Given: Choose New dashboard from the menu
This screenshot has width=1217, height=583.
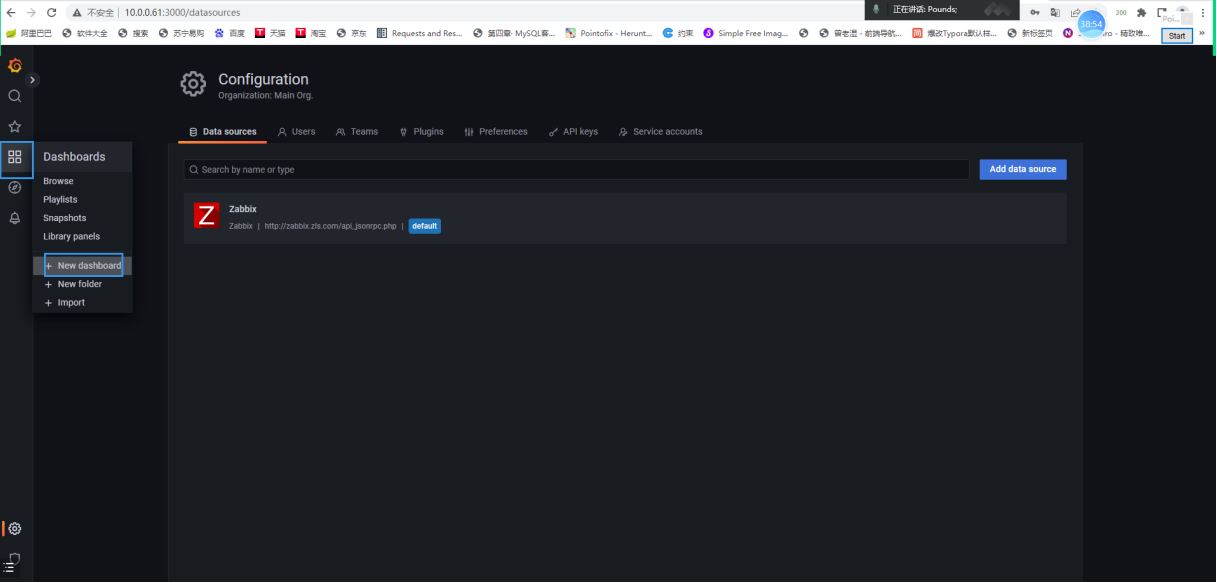Looking at the screenshot, I should pos(83,266).
